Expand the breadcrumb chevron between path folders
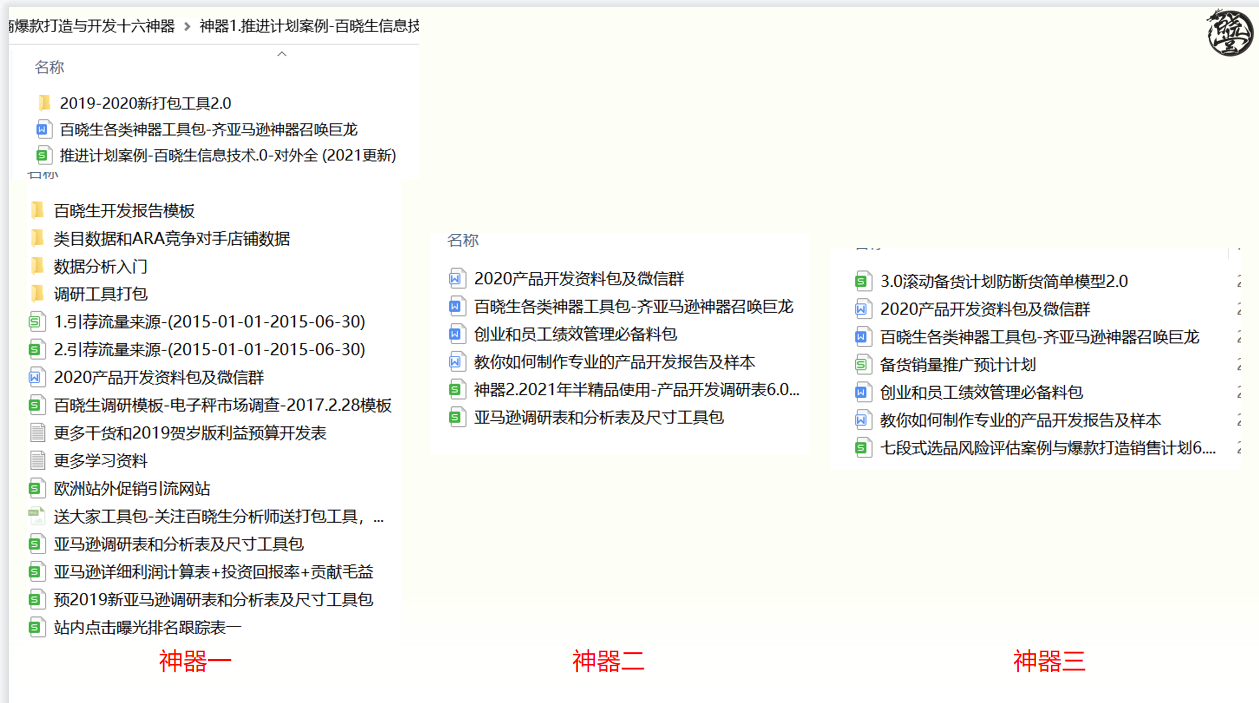The width and height of the screenshot is (1259, 703). point(187,26)
